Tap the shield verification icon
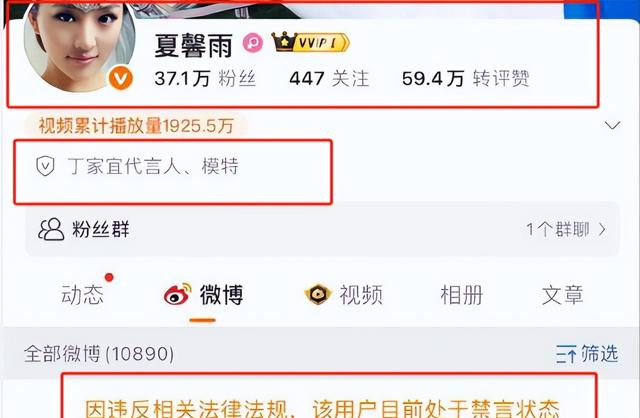640x418 pixels. (x=45, y=166)
